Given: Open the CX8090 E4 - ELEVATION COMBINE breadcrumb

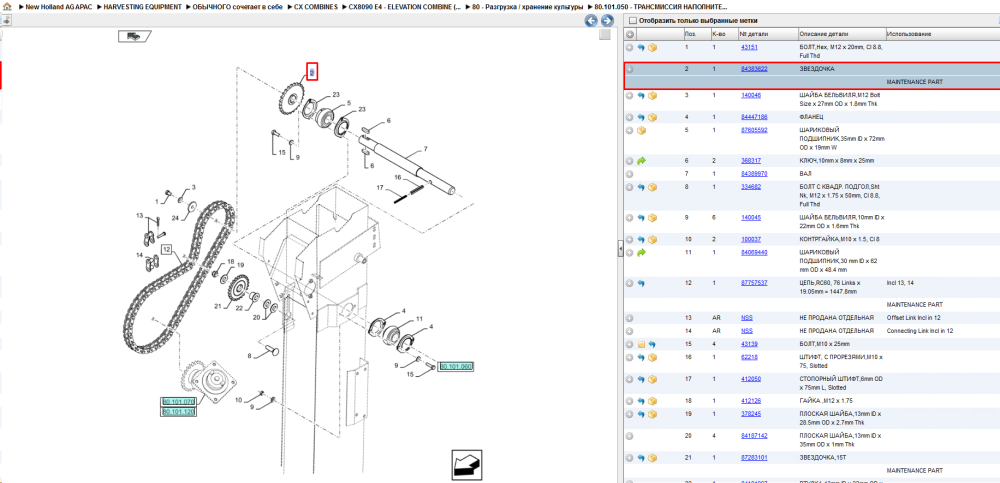Looking at the screenshot, I should coord(406,6).
